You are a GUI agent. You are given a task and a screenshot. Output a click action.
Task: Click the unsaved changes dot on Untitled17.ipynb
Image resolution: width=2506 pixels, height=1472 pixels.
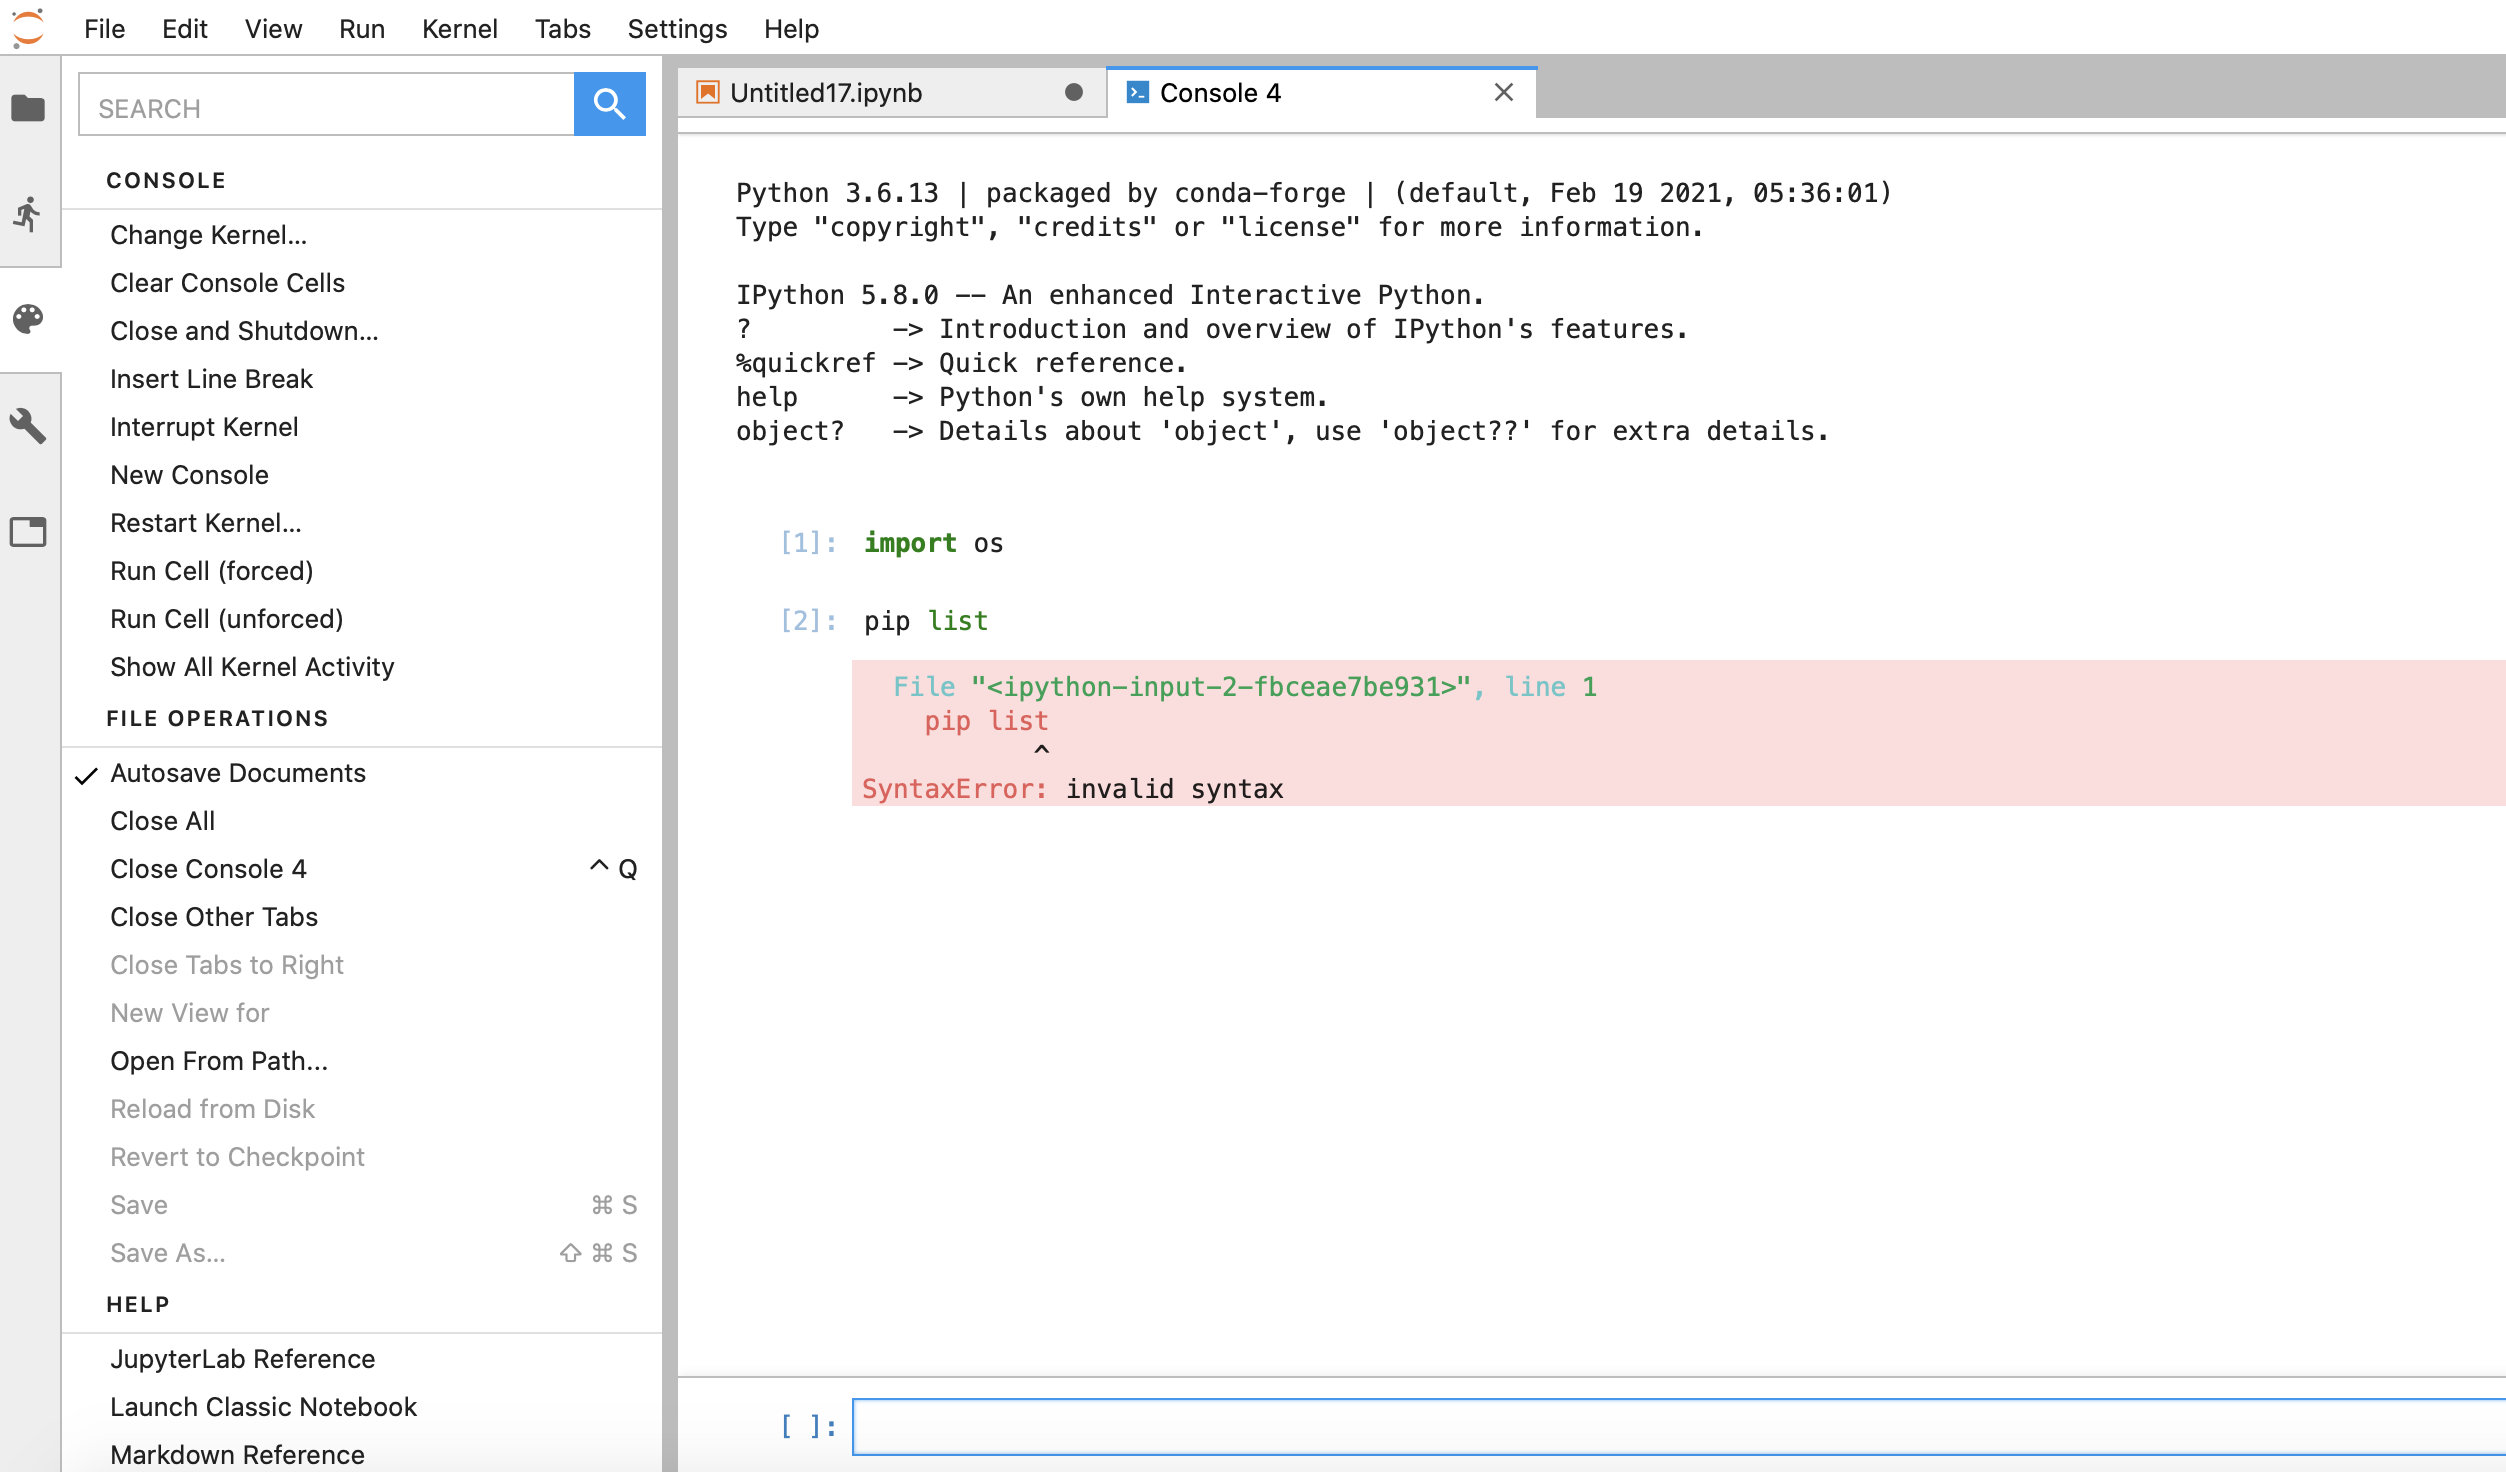pyautogui.click(x=1074, y=92)
